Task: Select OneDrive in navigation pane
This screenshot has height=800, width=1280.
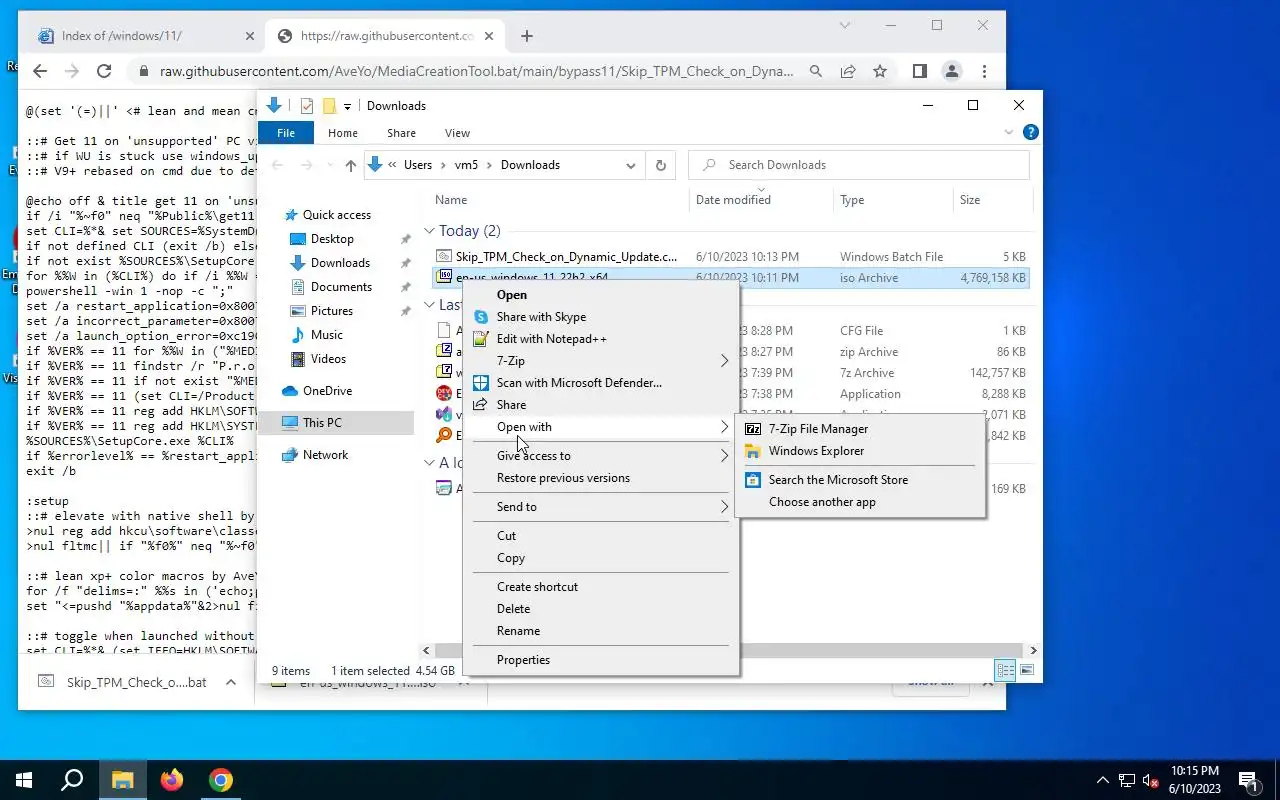Action: tap(327, 391)
